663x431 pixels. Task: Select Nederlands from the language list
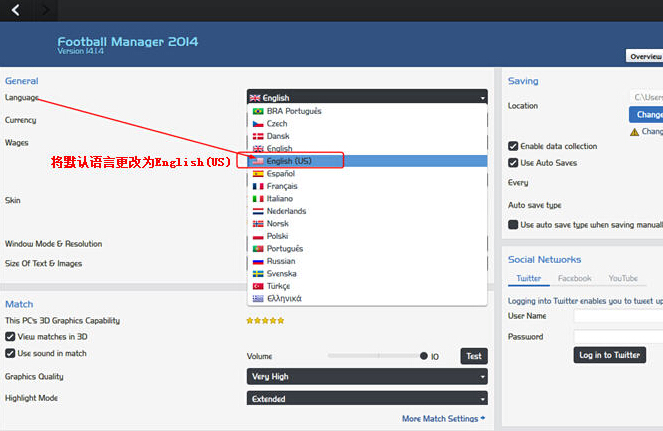click(x=367, y=211)
